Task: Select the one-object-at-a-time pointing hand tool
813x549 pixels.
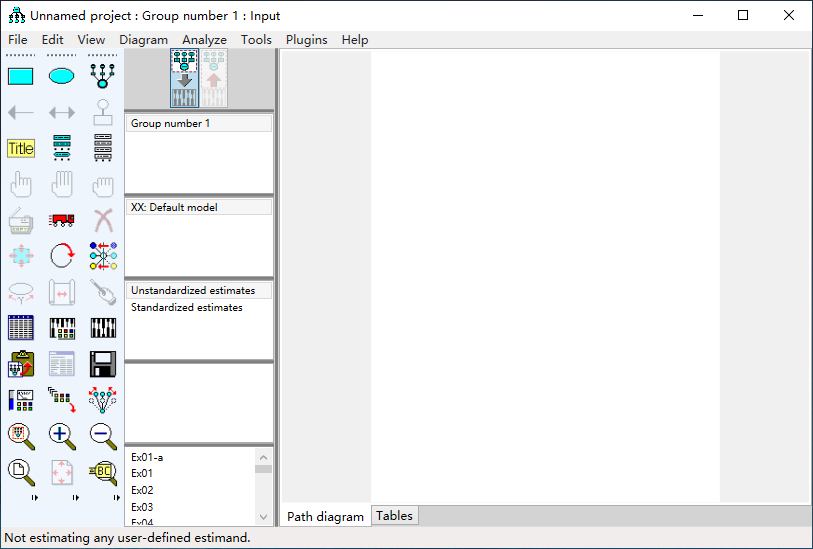Action: tap(21, 184)
